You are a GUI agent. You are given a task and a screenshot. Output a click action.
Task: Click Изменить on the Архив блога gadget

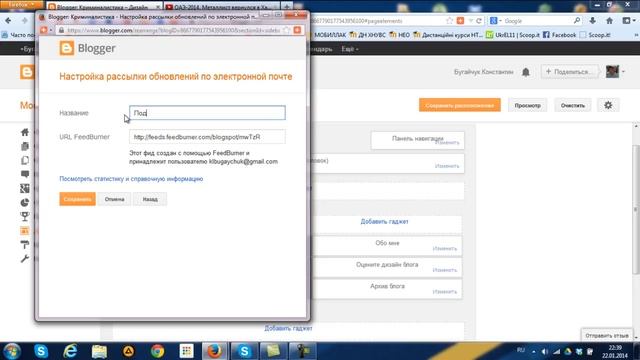(x=444, y=292)
